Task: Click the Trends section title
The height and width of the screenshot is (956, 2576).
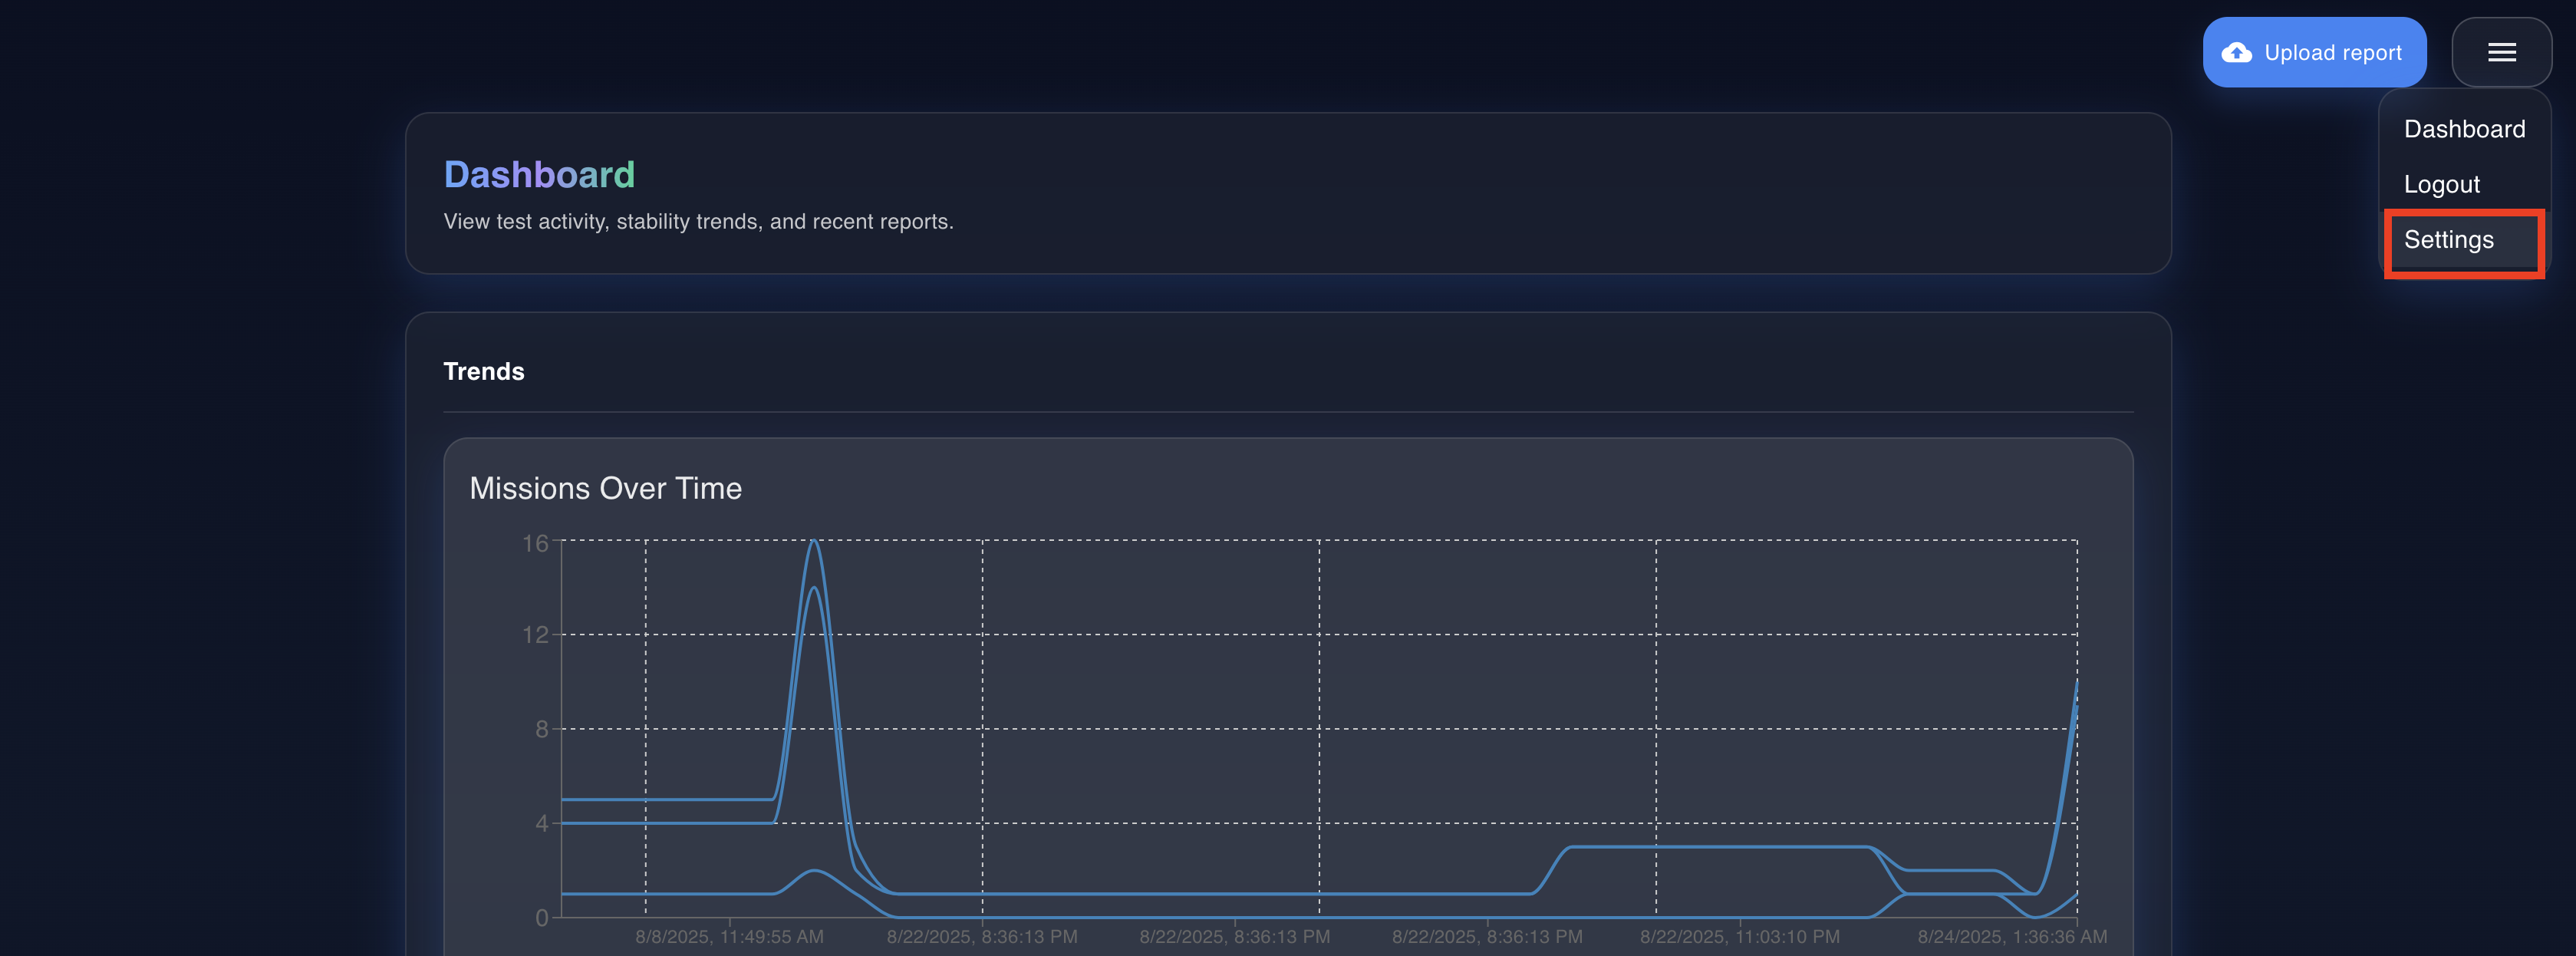Action: tap(483, 372)
